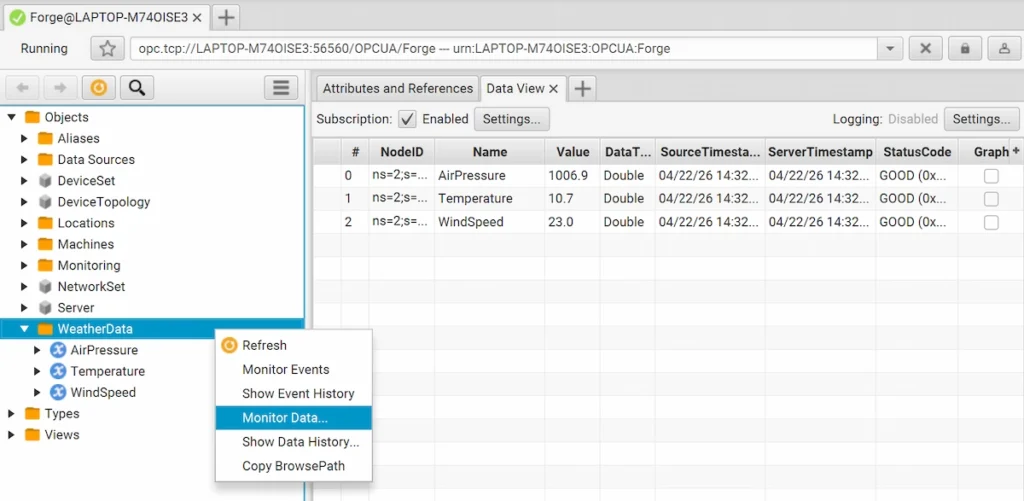The width and height of the screenshot is (1024, 501).
Task: Click the back navigation arrow
Action: [x=23, y=88]
